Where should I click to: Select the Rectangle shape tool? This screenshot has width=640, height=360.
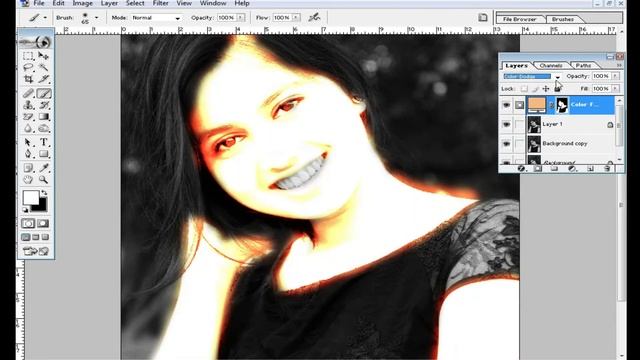pyautogui.click(x=43, y=154)
